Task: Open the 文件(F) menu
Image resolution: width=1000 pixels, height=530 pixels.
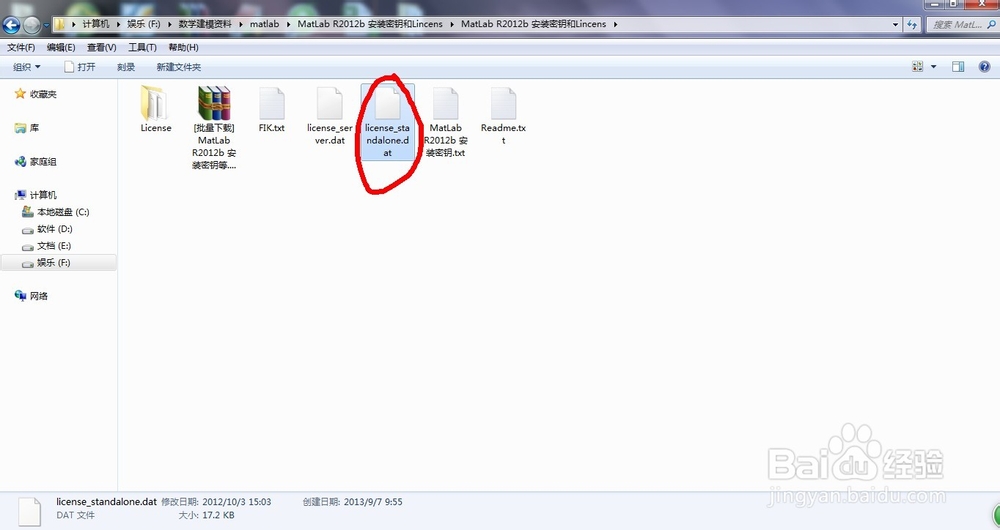Action: click(x=21, y=47)
